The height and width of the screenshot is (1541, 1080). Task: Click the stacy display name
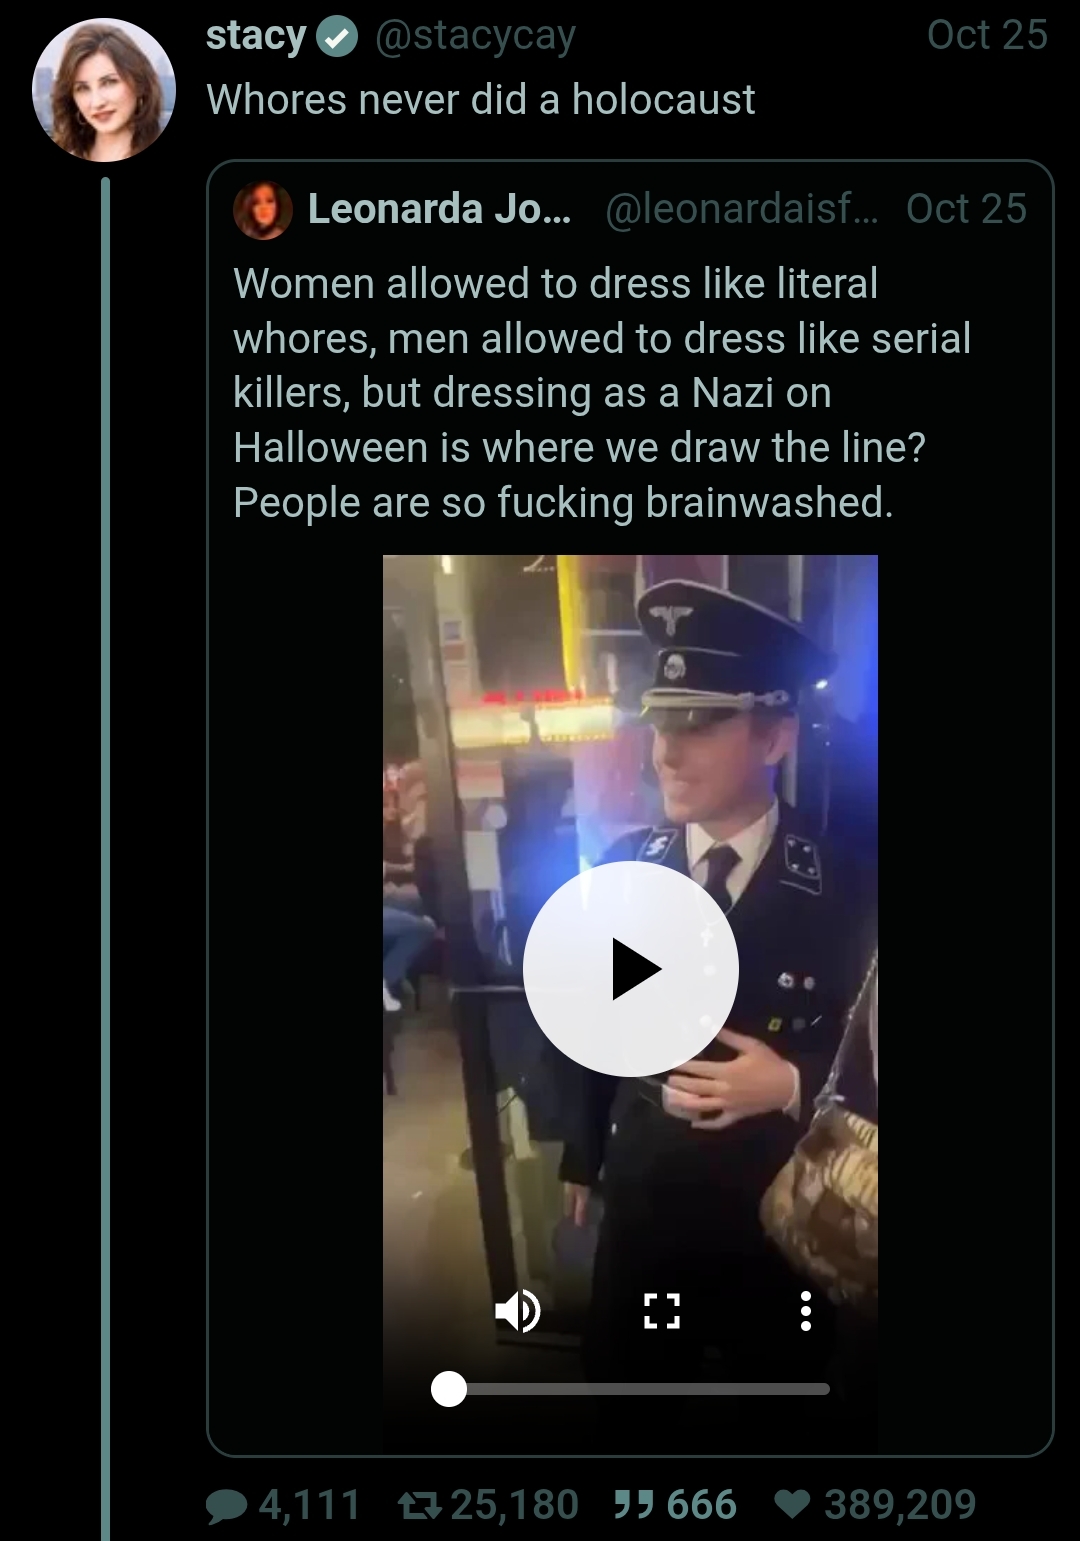pos(256,37)
